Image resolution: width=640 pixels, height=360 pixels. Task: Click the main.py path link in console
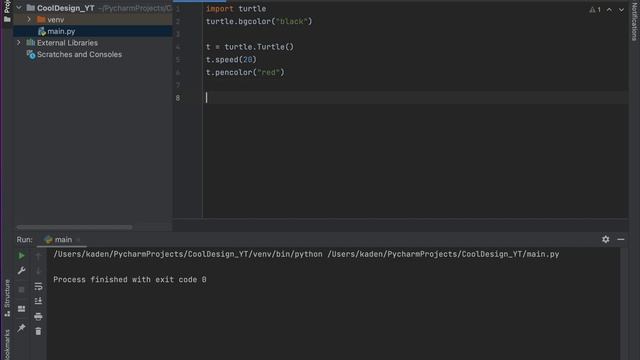(443, 254)
